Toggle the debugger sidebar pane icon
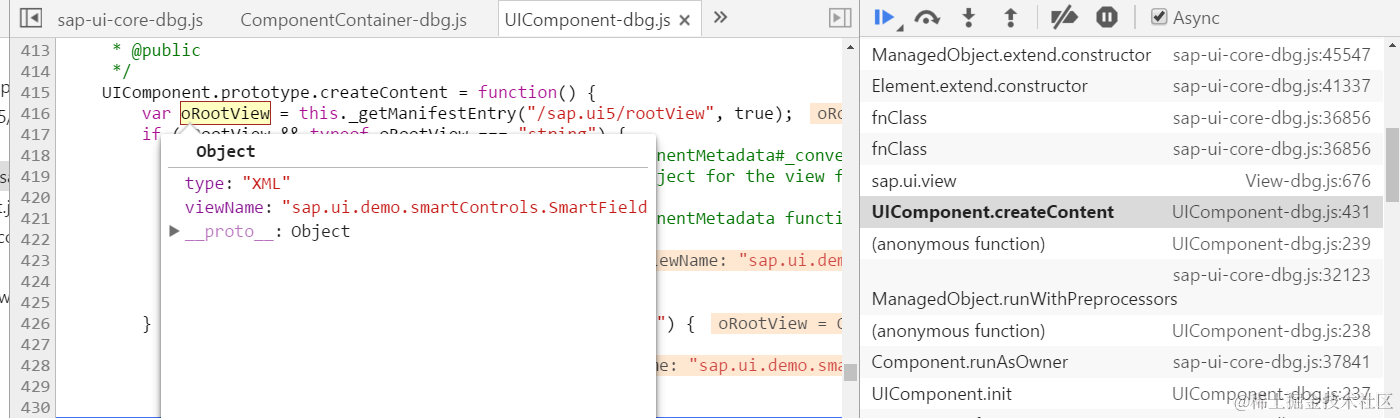The height and width of the screenshot is (418, 1400). coord(840,18)
